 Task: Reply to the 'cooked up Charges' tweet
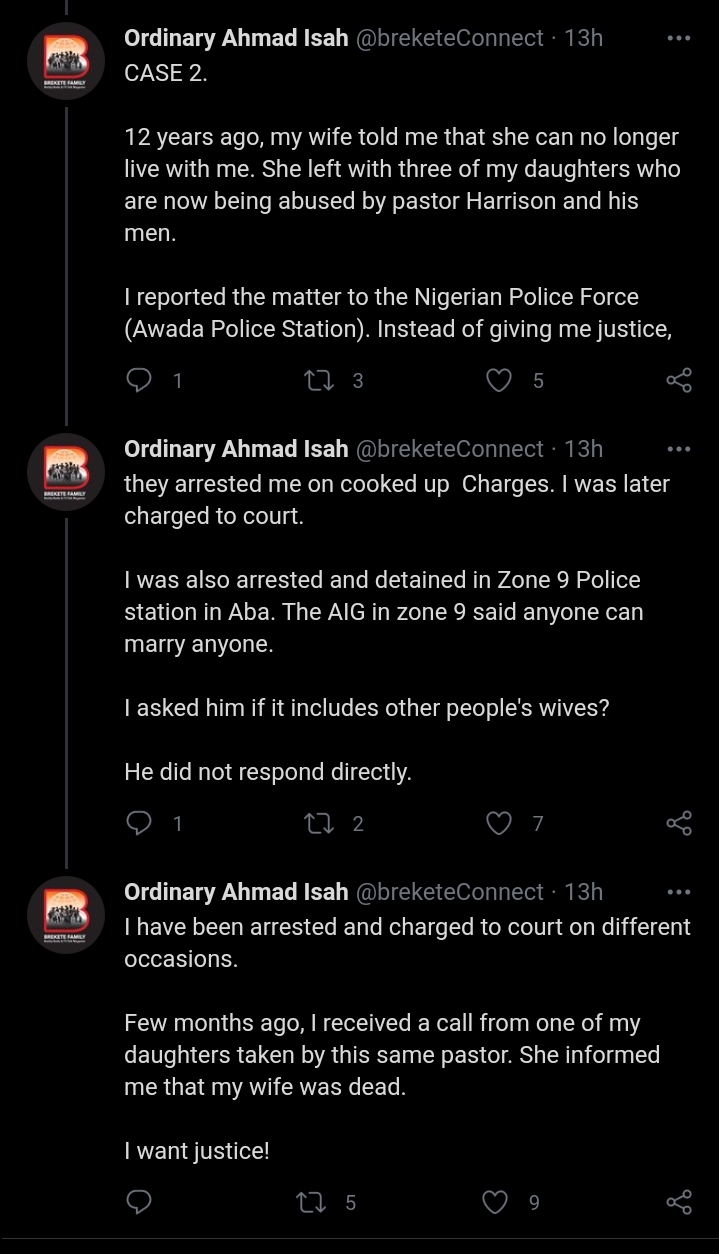(x=140, y=823)
